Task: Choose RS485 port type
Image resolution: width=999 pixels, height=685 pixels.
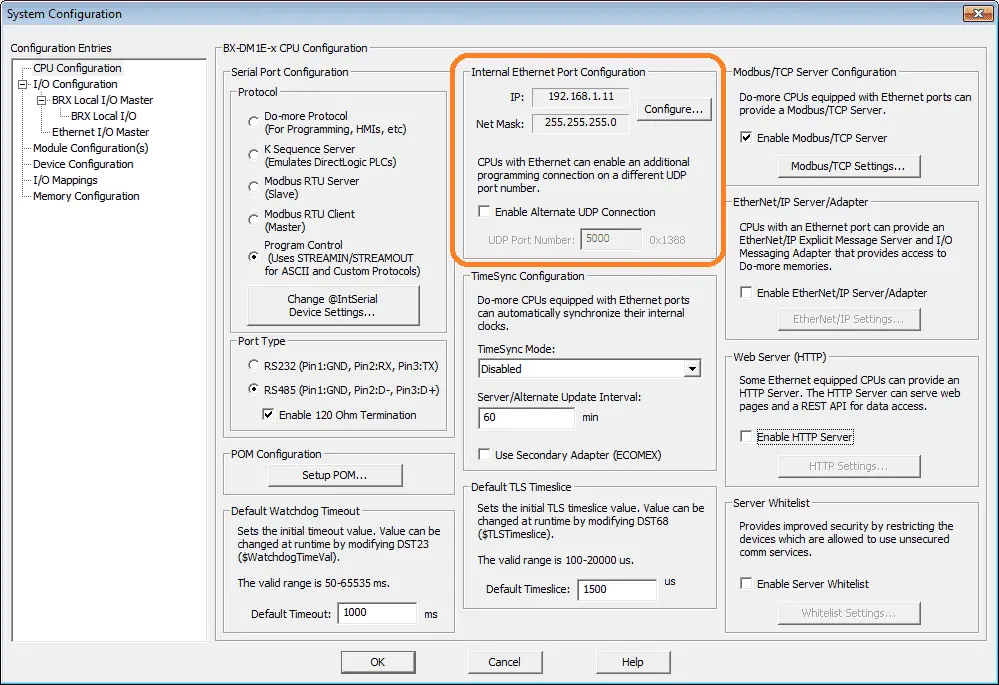Action: (x=254, y=389)
